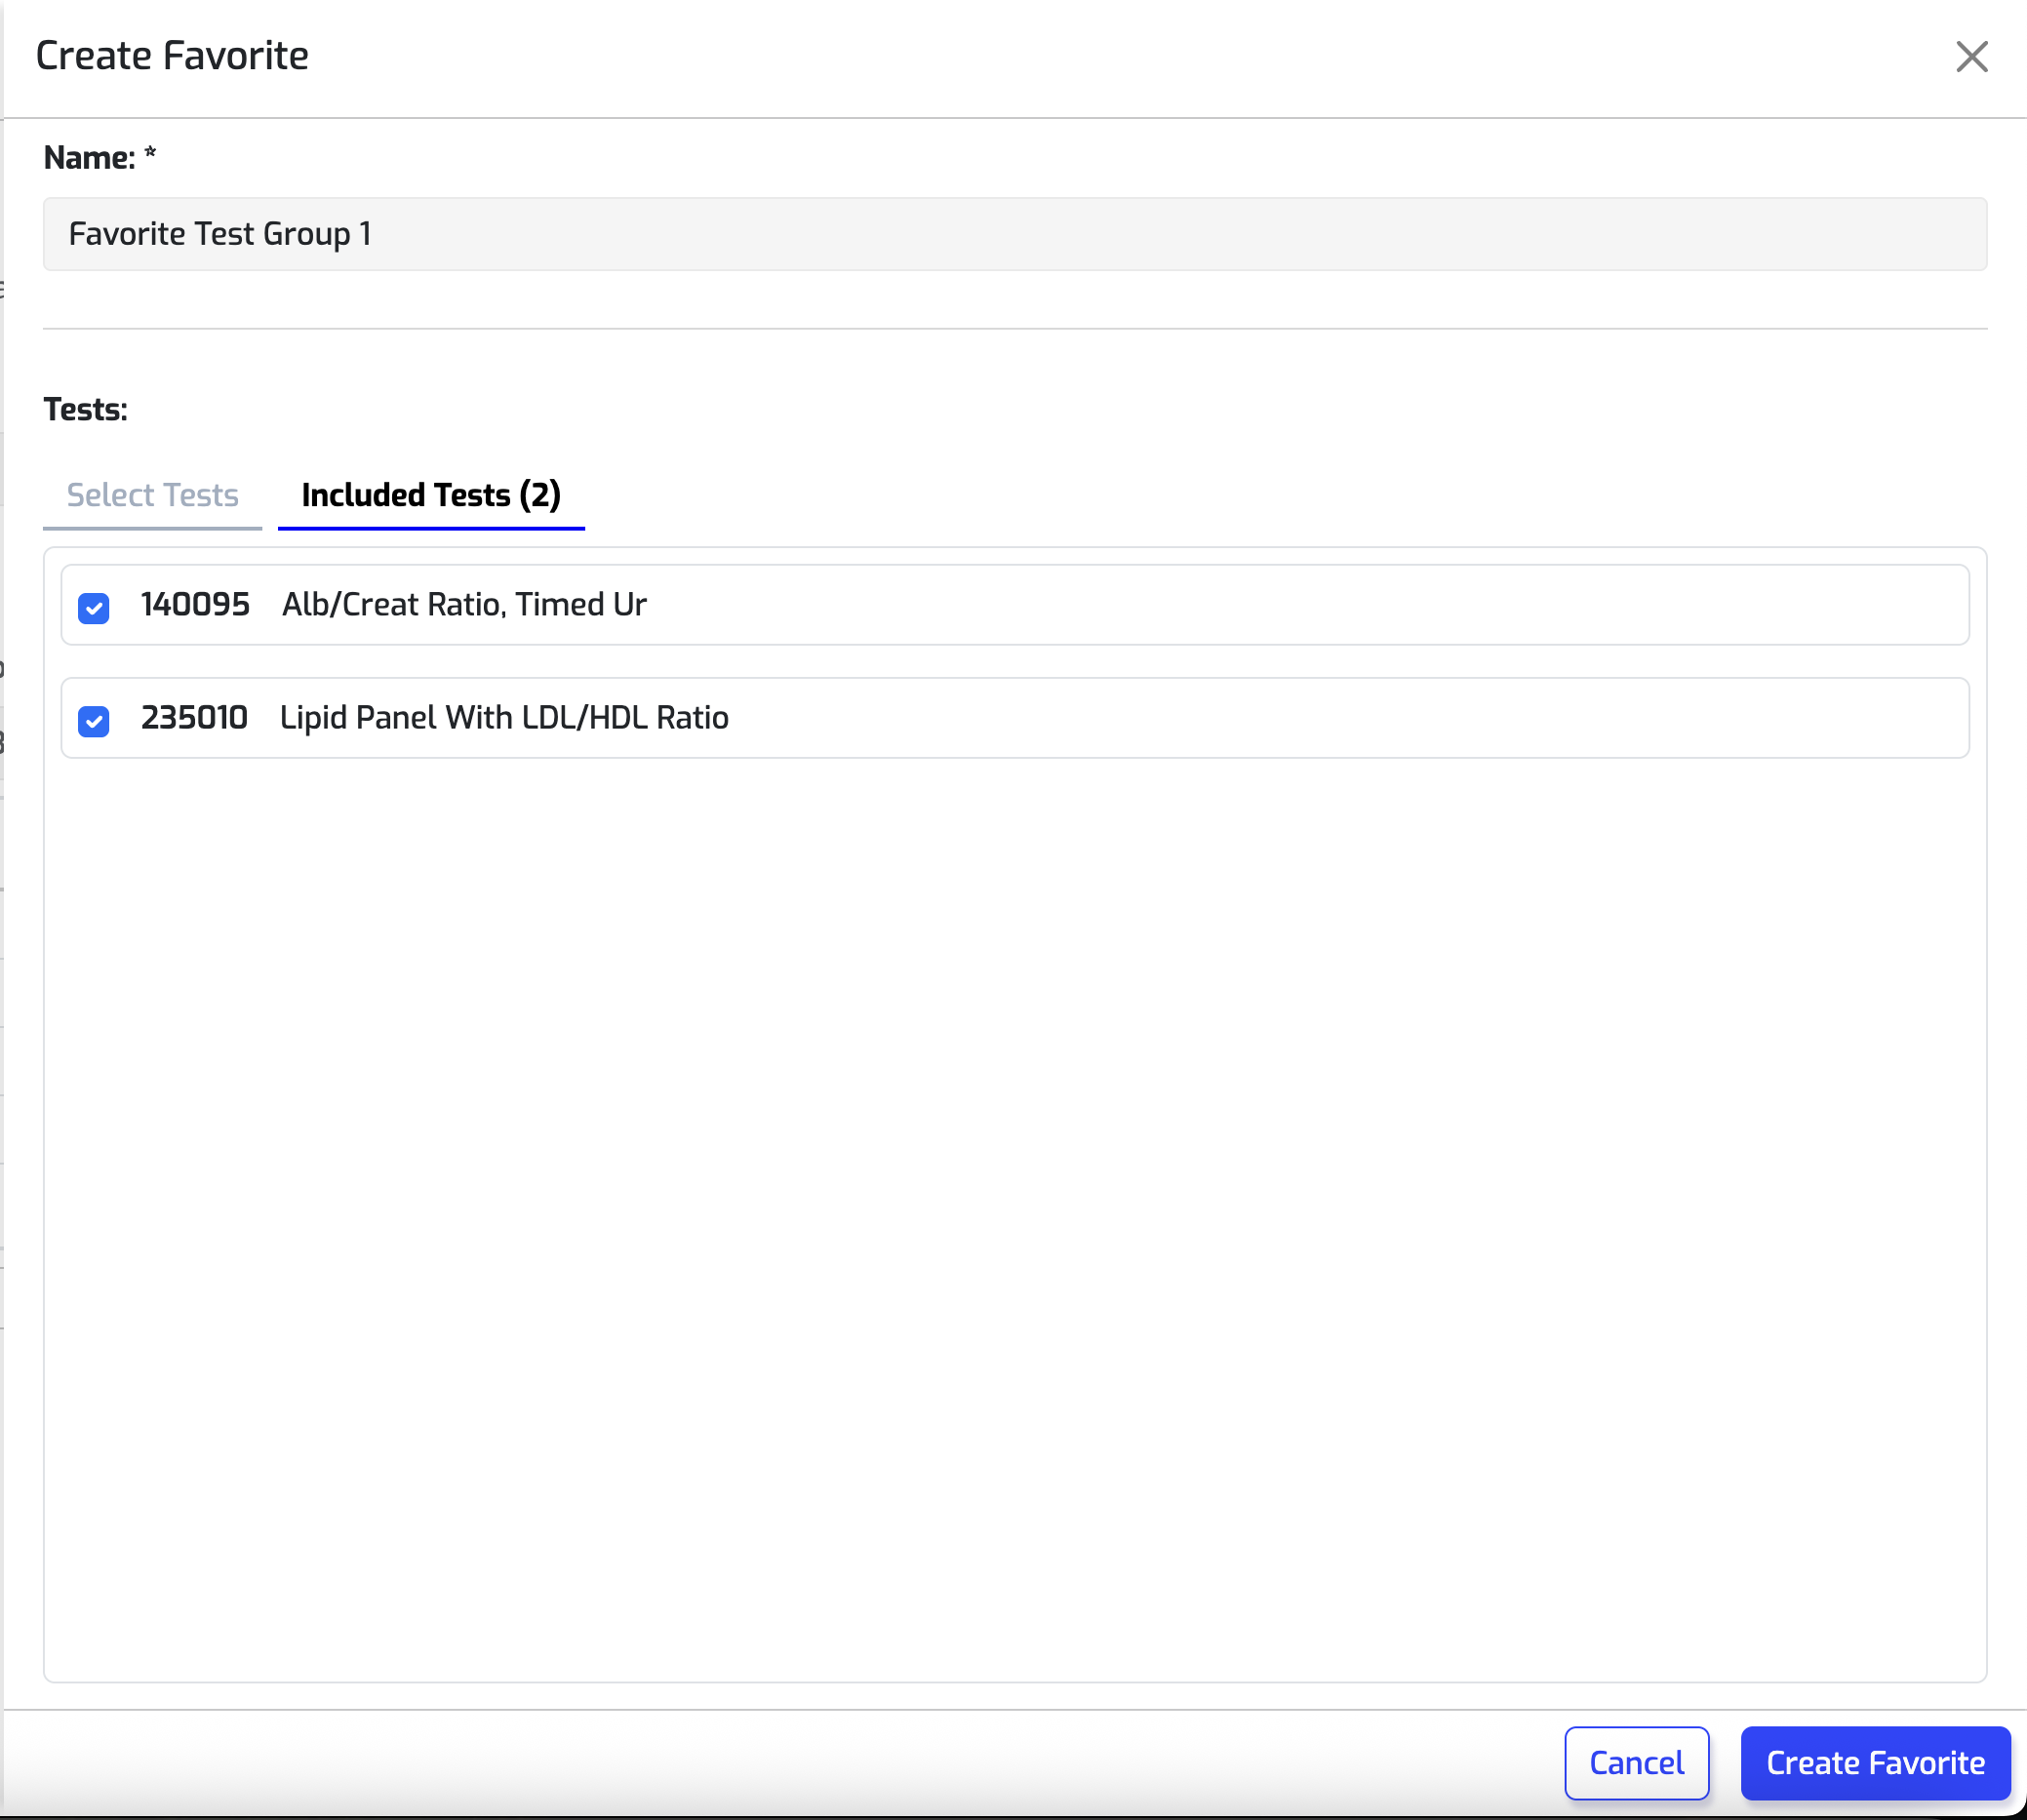Uncheck the 140095 test checkbox
Image resolution: width=2027 pixels, height=1820 pixels.
(x=94, y=607)
